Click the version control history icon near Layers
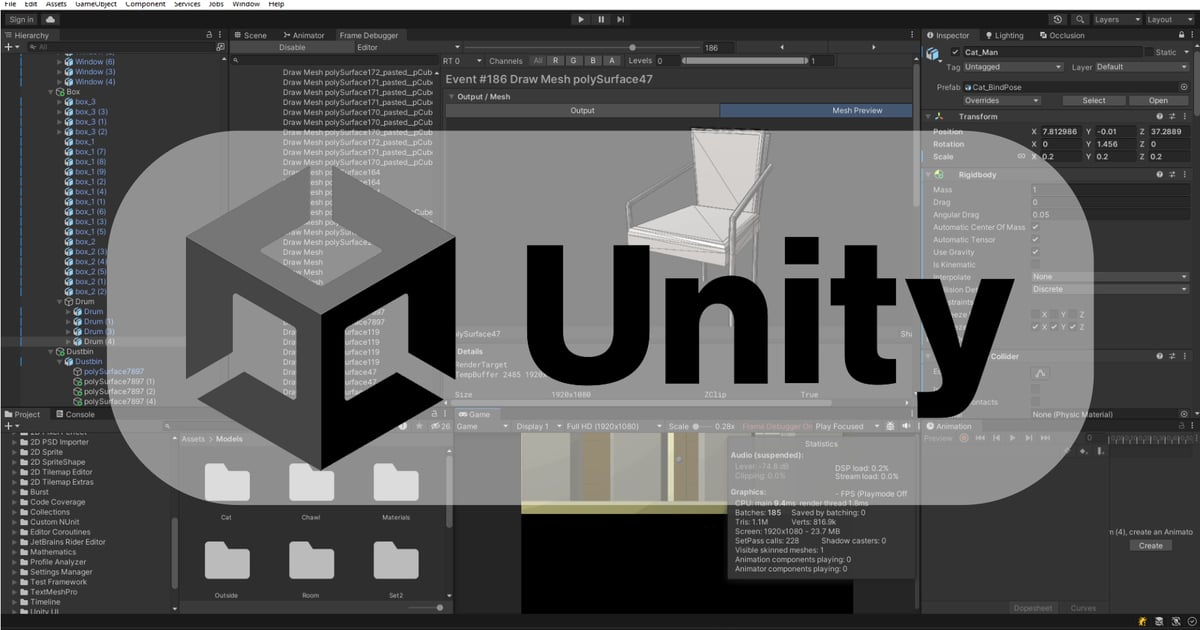The image size is (1200, 630). coord(1057,19)
